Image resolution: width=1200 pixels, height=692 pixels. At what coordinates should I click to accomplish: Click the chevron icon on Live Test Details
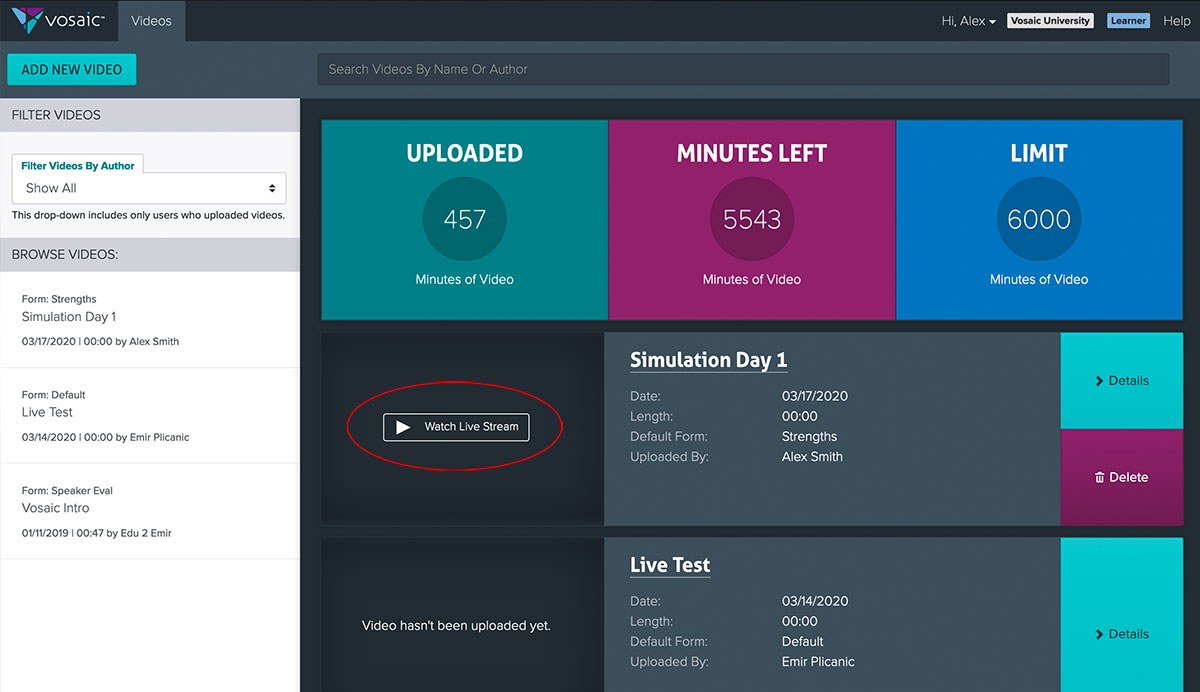[1100, 634]
